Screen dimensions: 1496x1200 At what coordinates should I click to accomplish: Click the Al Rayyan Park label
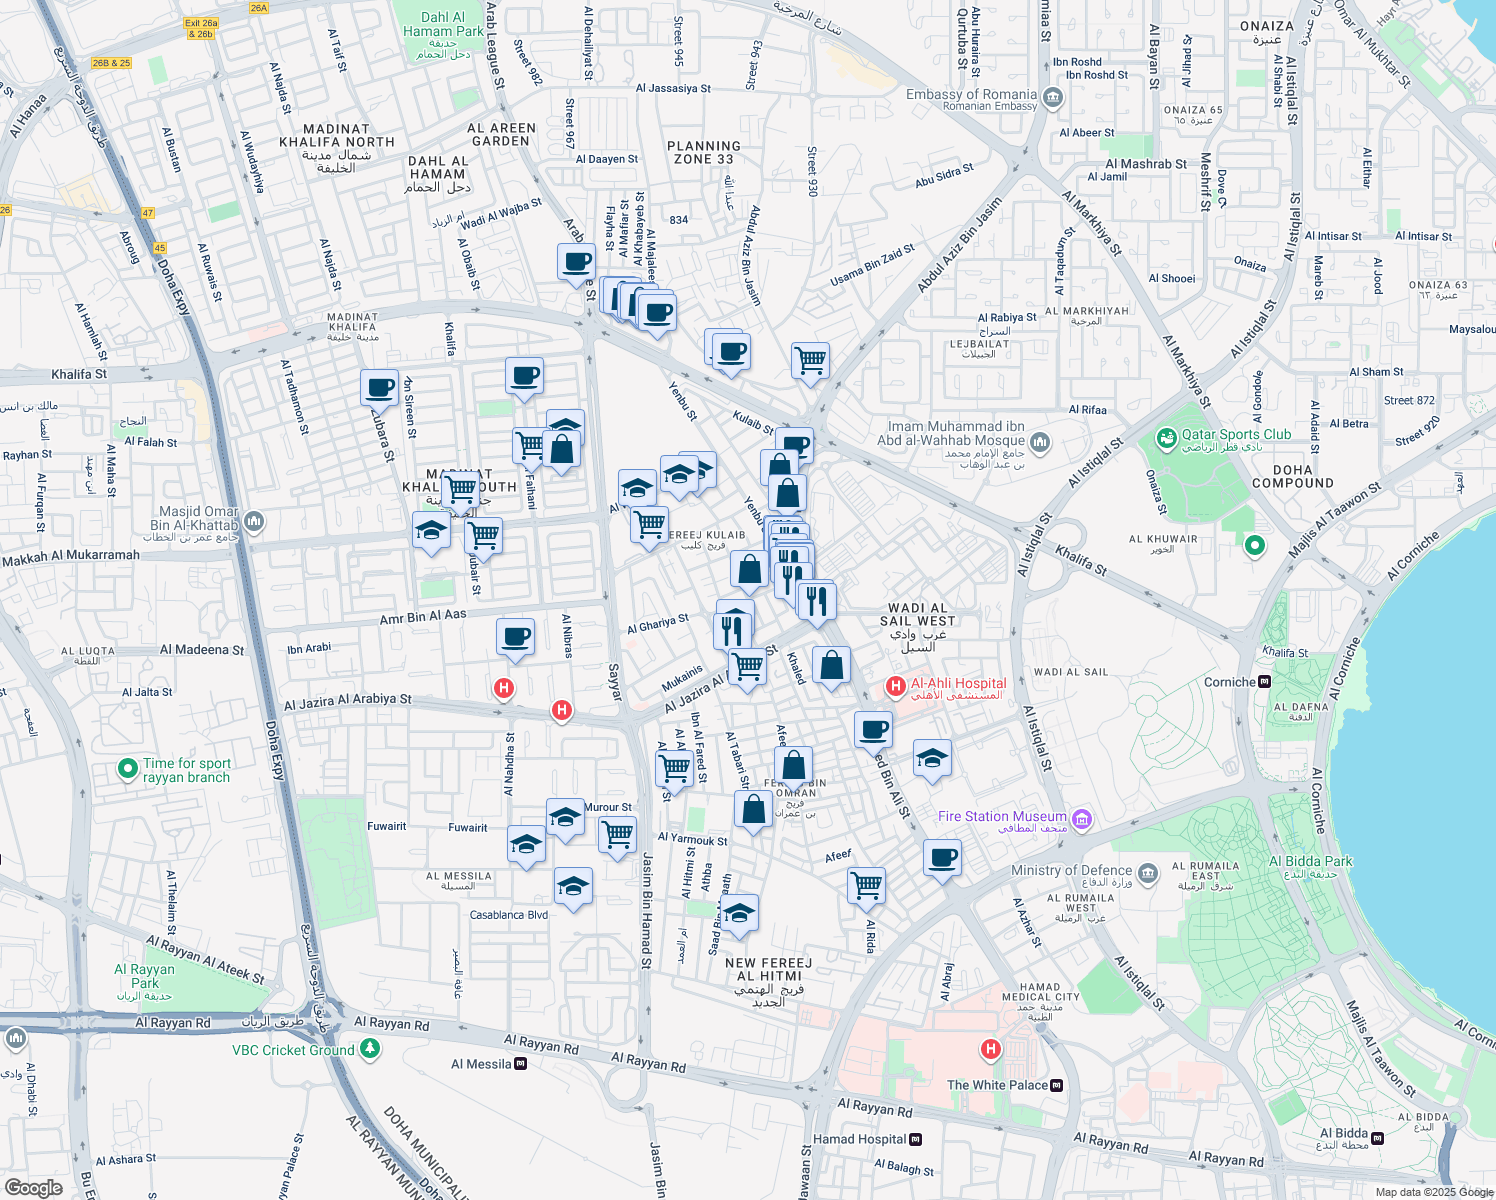[145, 976]
